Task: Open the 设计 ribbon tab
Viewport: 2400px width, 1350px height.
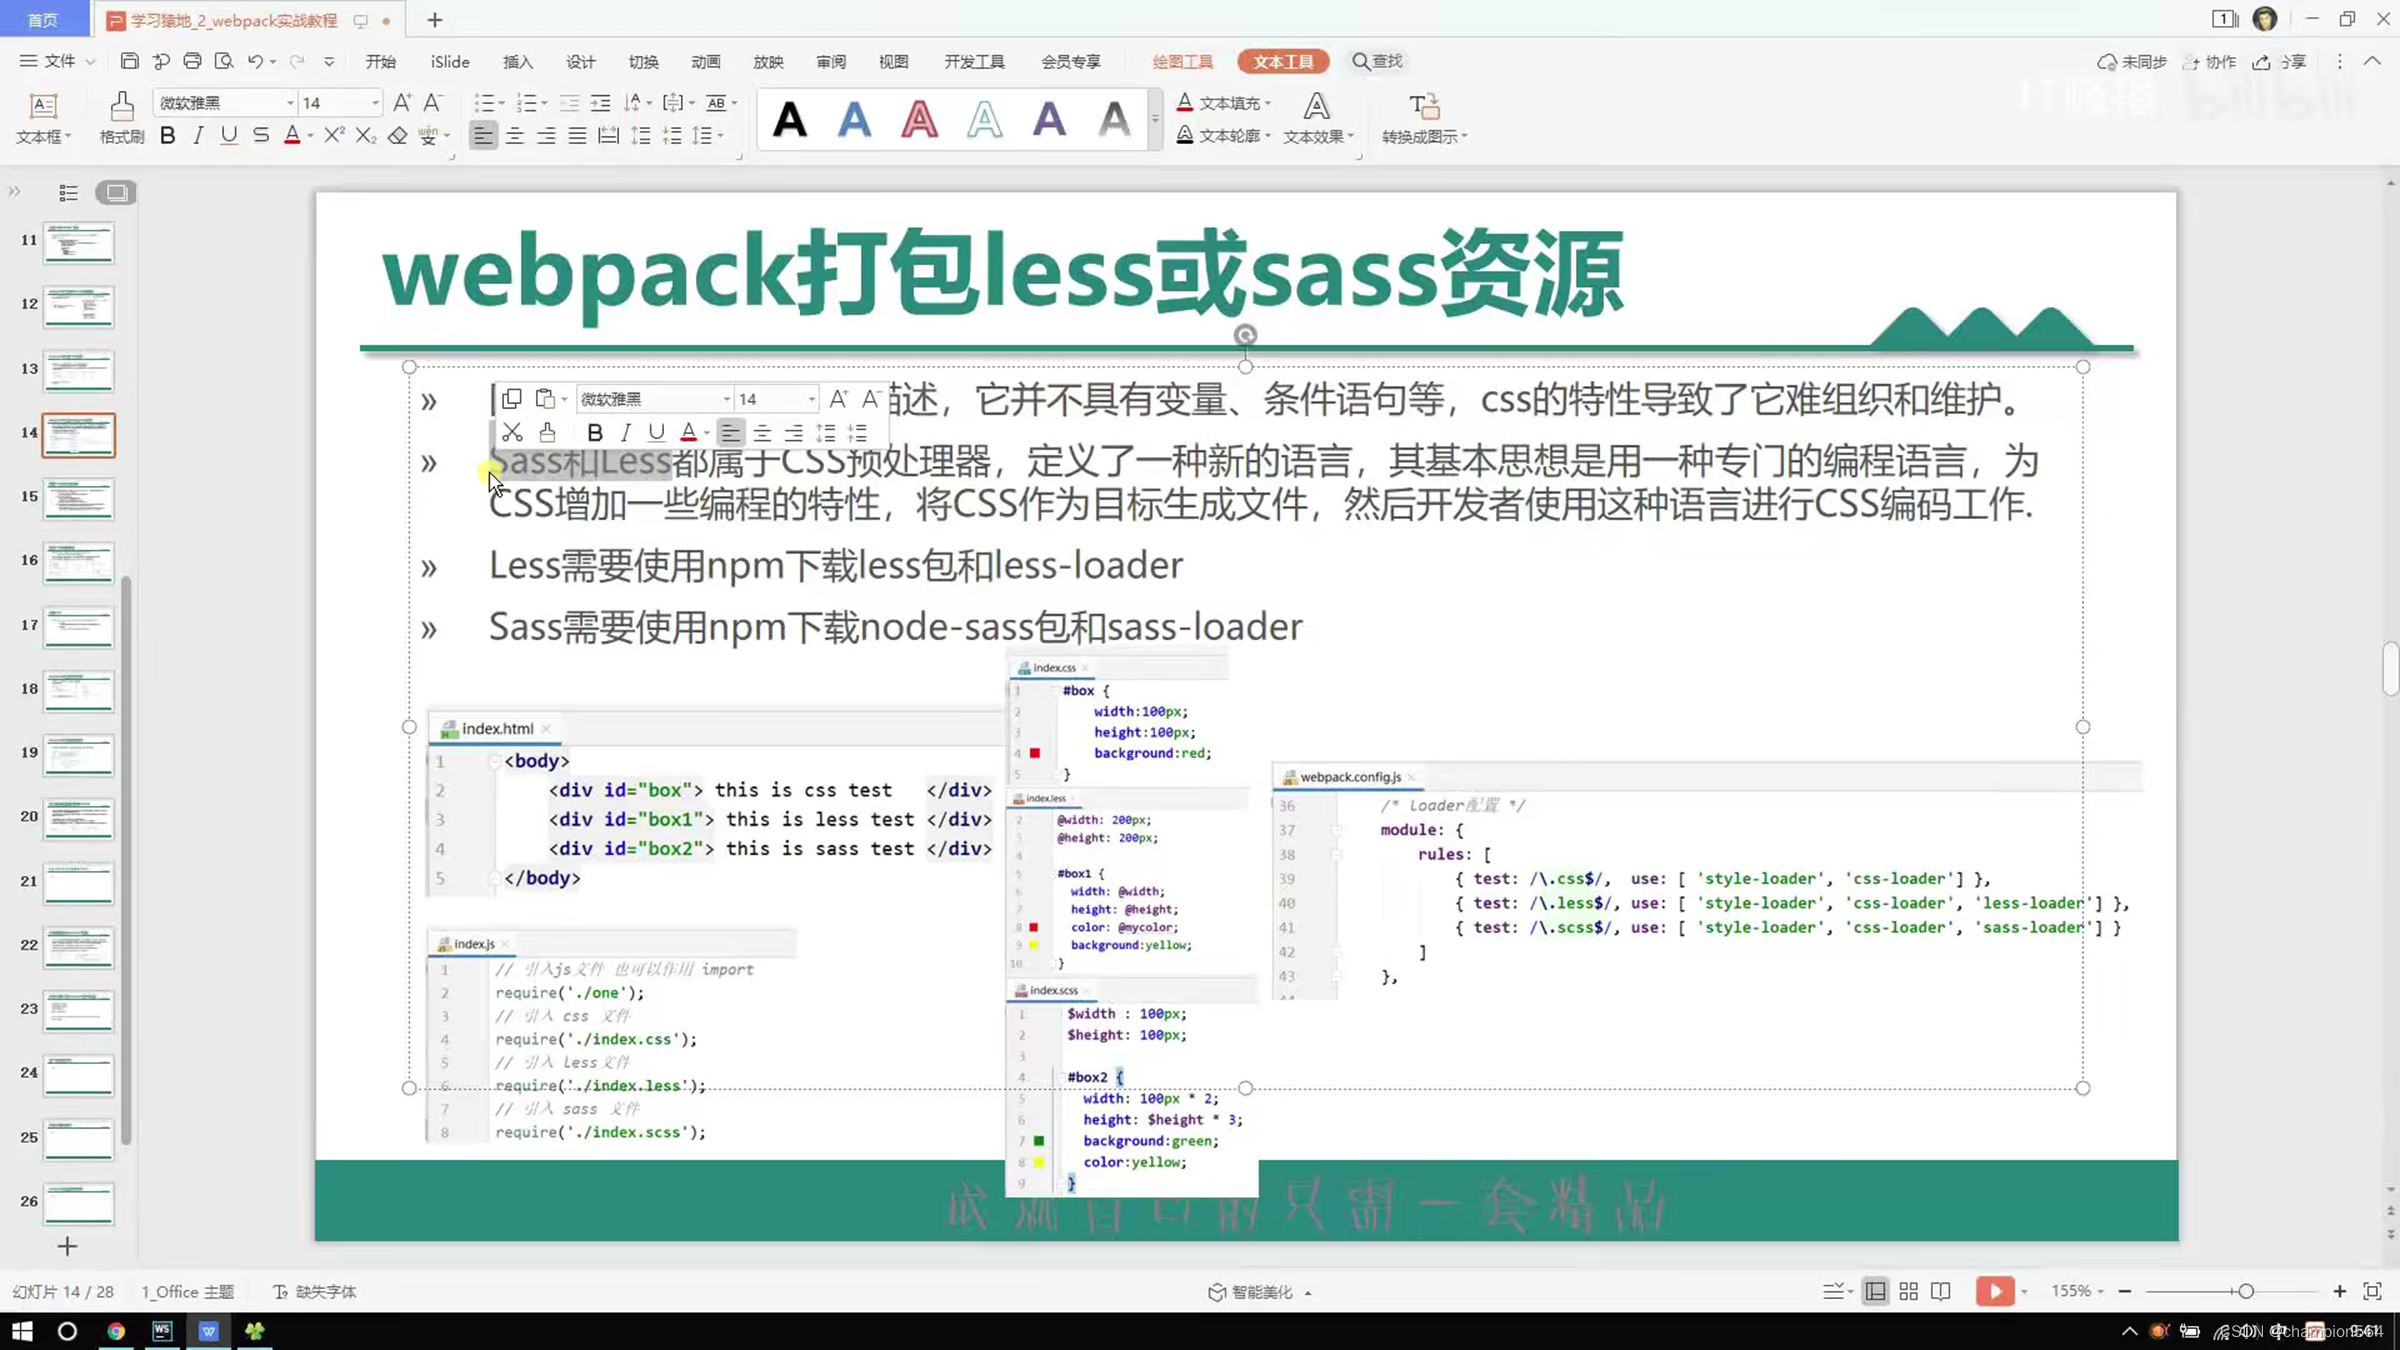Action: 581,61
